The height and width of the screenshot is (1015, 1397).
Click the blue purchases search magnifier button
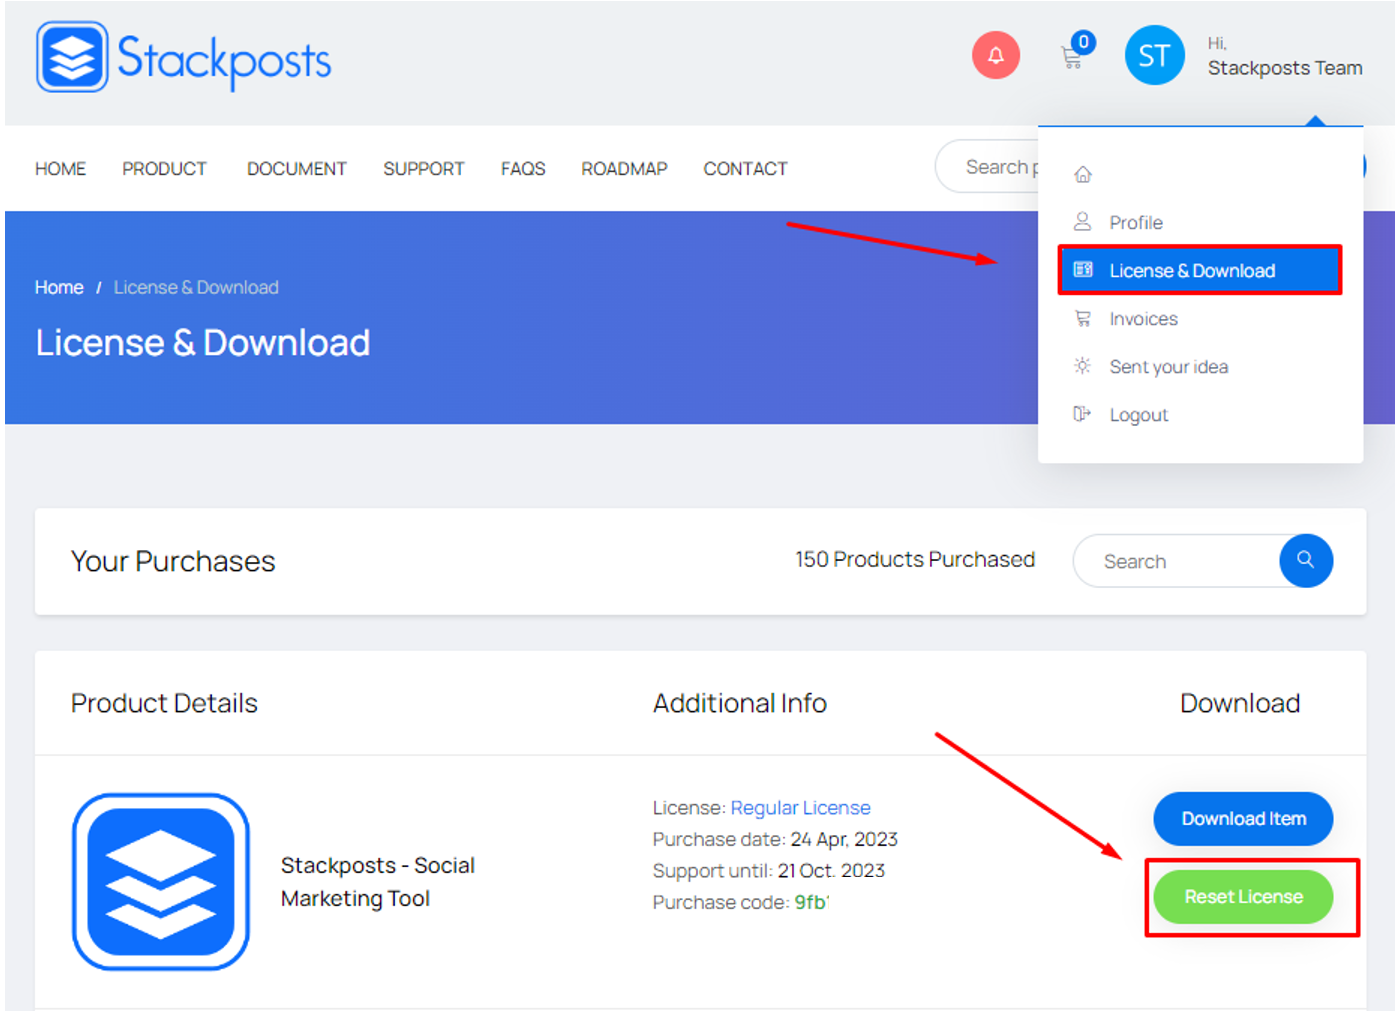1305,561
